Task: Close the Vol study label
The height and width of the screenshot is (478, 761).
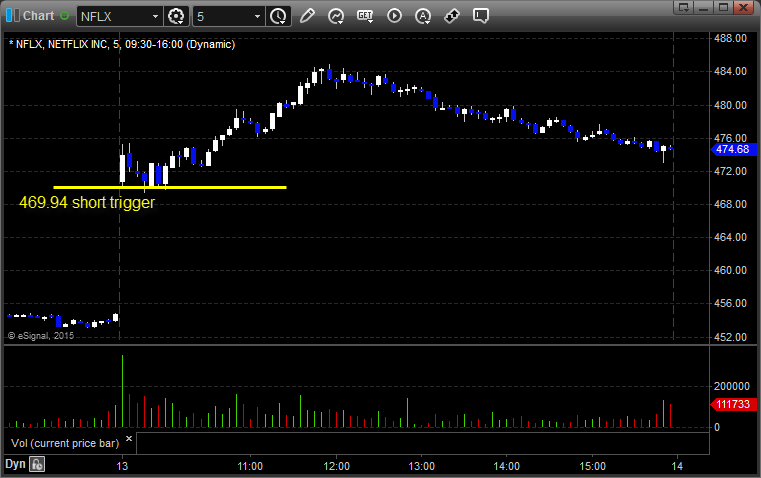Action: point(129,439)
